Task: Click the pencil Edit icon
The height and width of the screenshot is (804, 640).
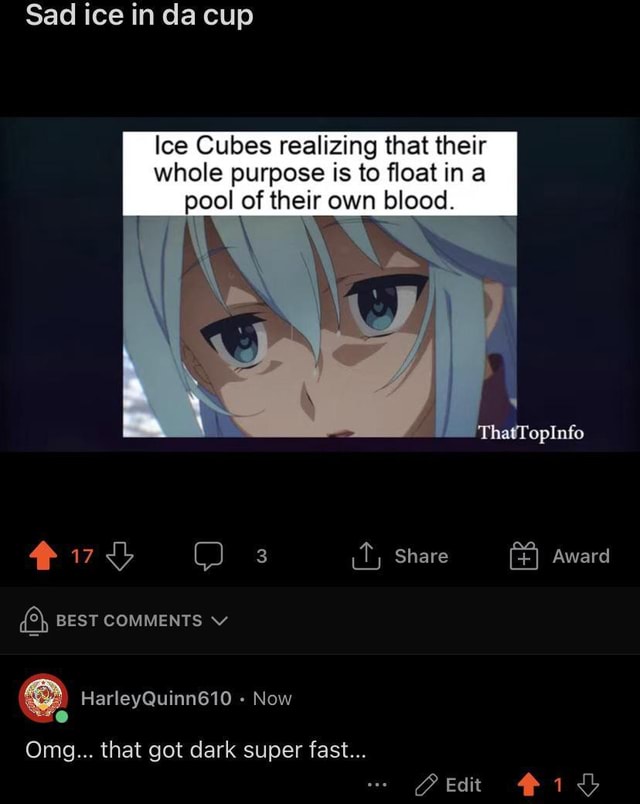Action: [426, 785]
